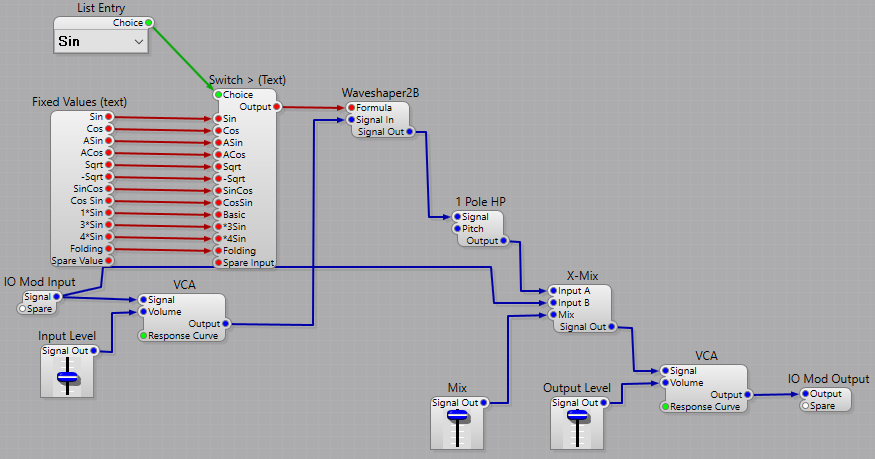Viewport: 875px width, 459px height.
Task: Click the Formula input pin on Waveshaper2B
Action: pyautogui.click(x=352, y=108)
